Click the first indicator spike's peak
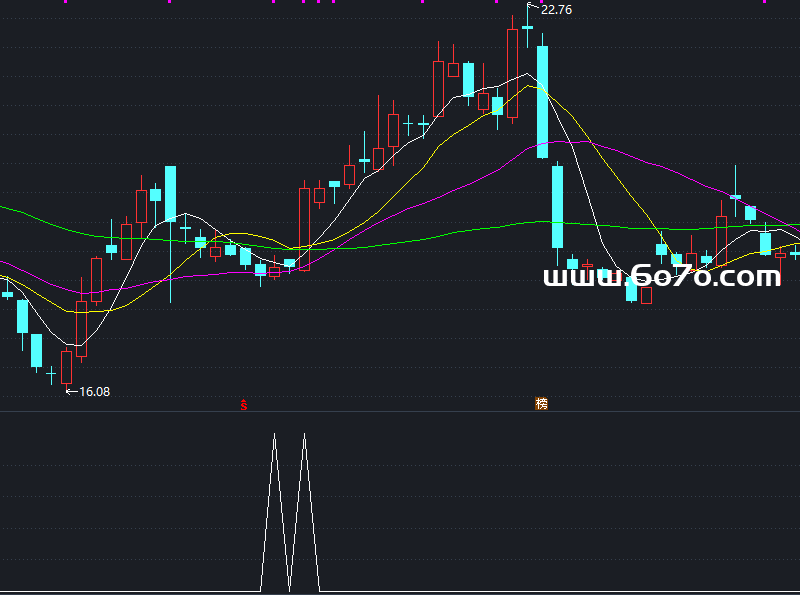This screenshot has width=800, height=595. tap(274, 435)
